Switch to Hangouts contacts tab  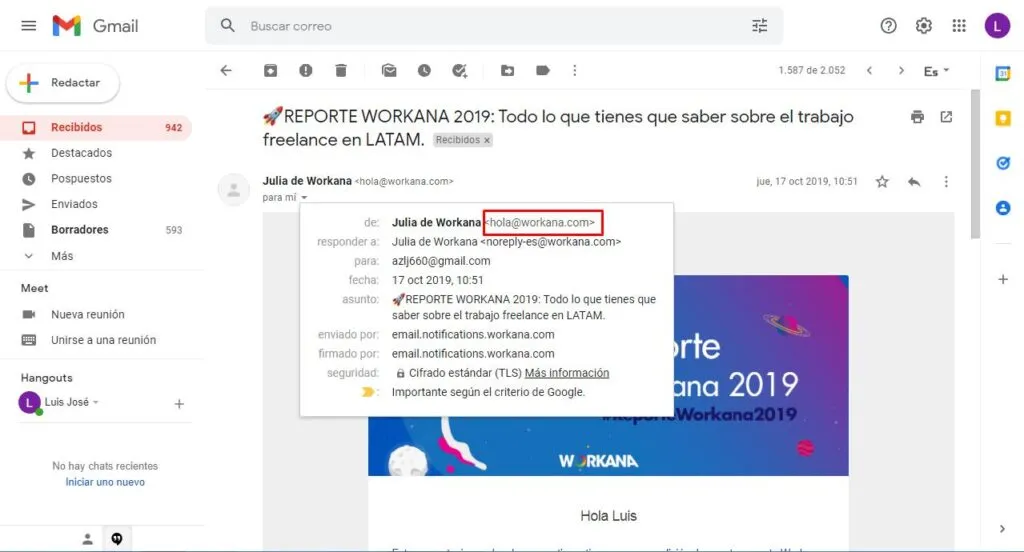coord(88,539)
